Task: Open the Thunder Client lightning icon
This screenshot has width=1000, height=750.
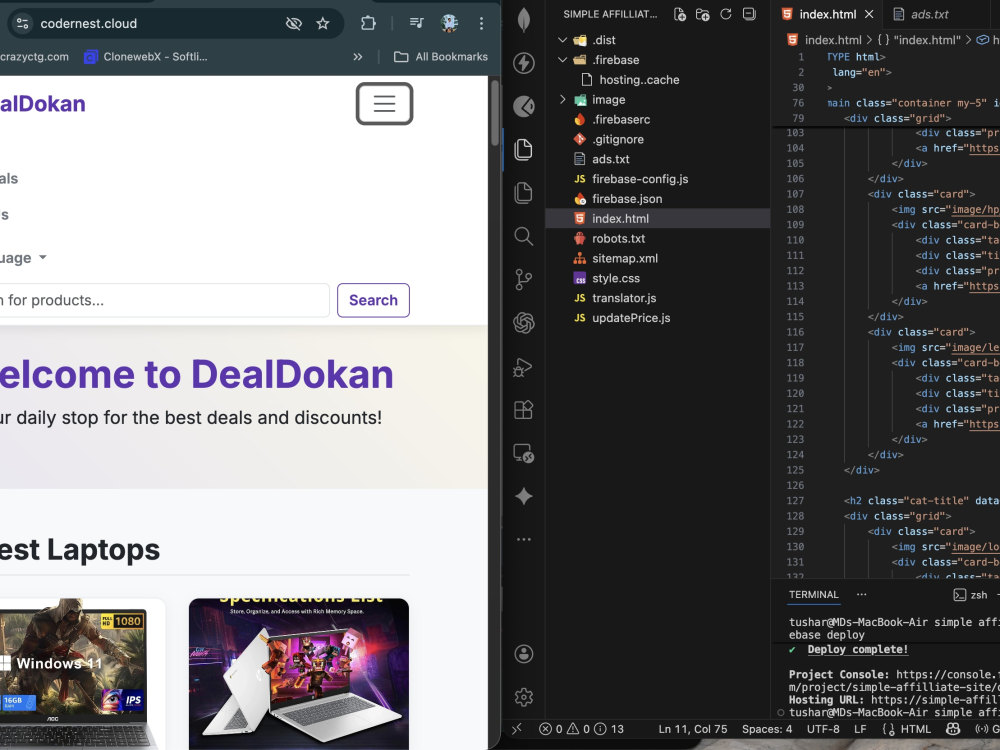Action: (524, 63)
